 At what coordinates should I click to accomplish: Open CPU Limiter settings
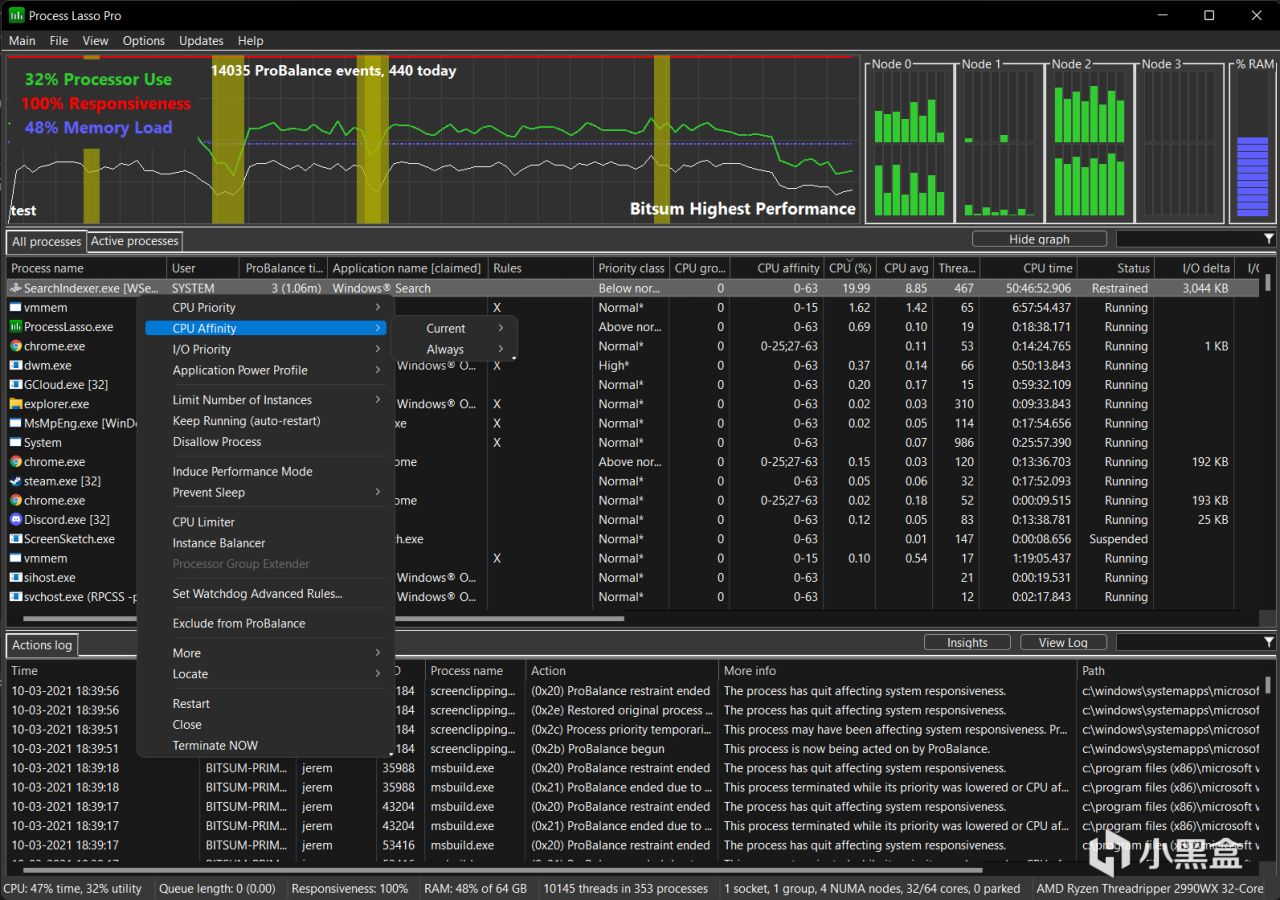pyautogui.click(x=265, y=522)
